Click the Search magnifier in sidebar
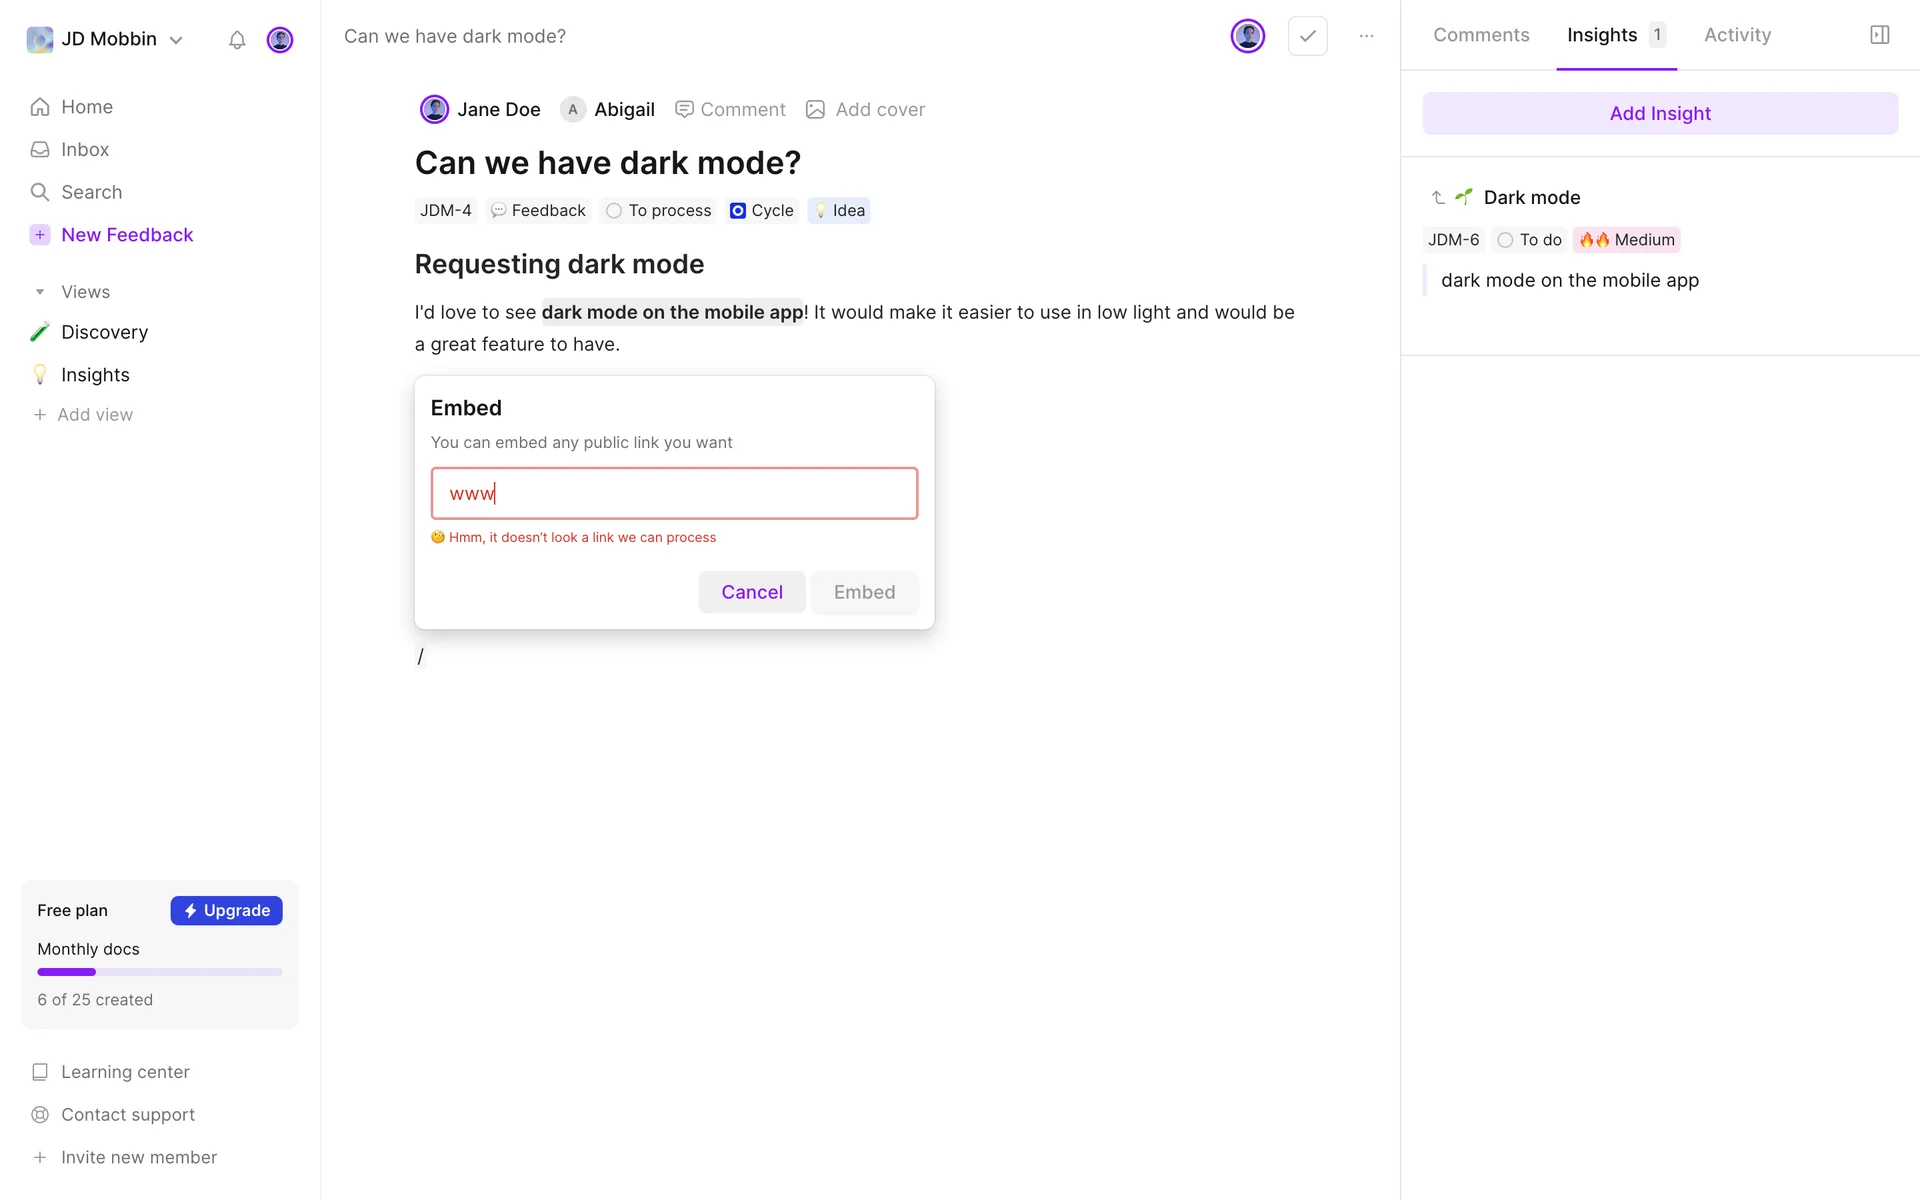This screenshot has height=1200, width=1920. coord(40,192)
